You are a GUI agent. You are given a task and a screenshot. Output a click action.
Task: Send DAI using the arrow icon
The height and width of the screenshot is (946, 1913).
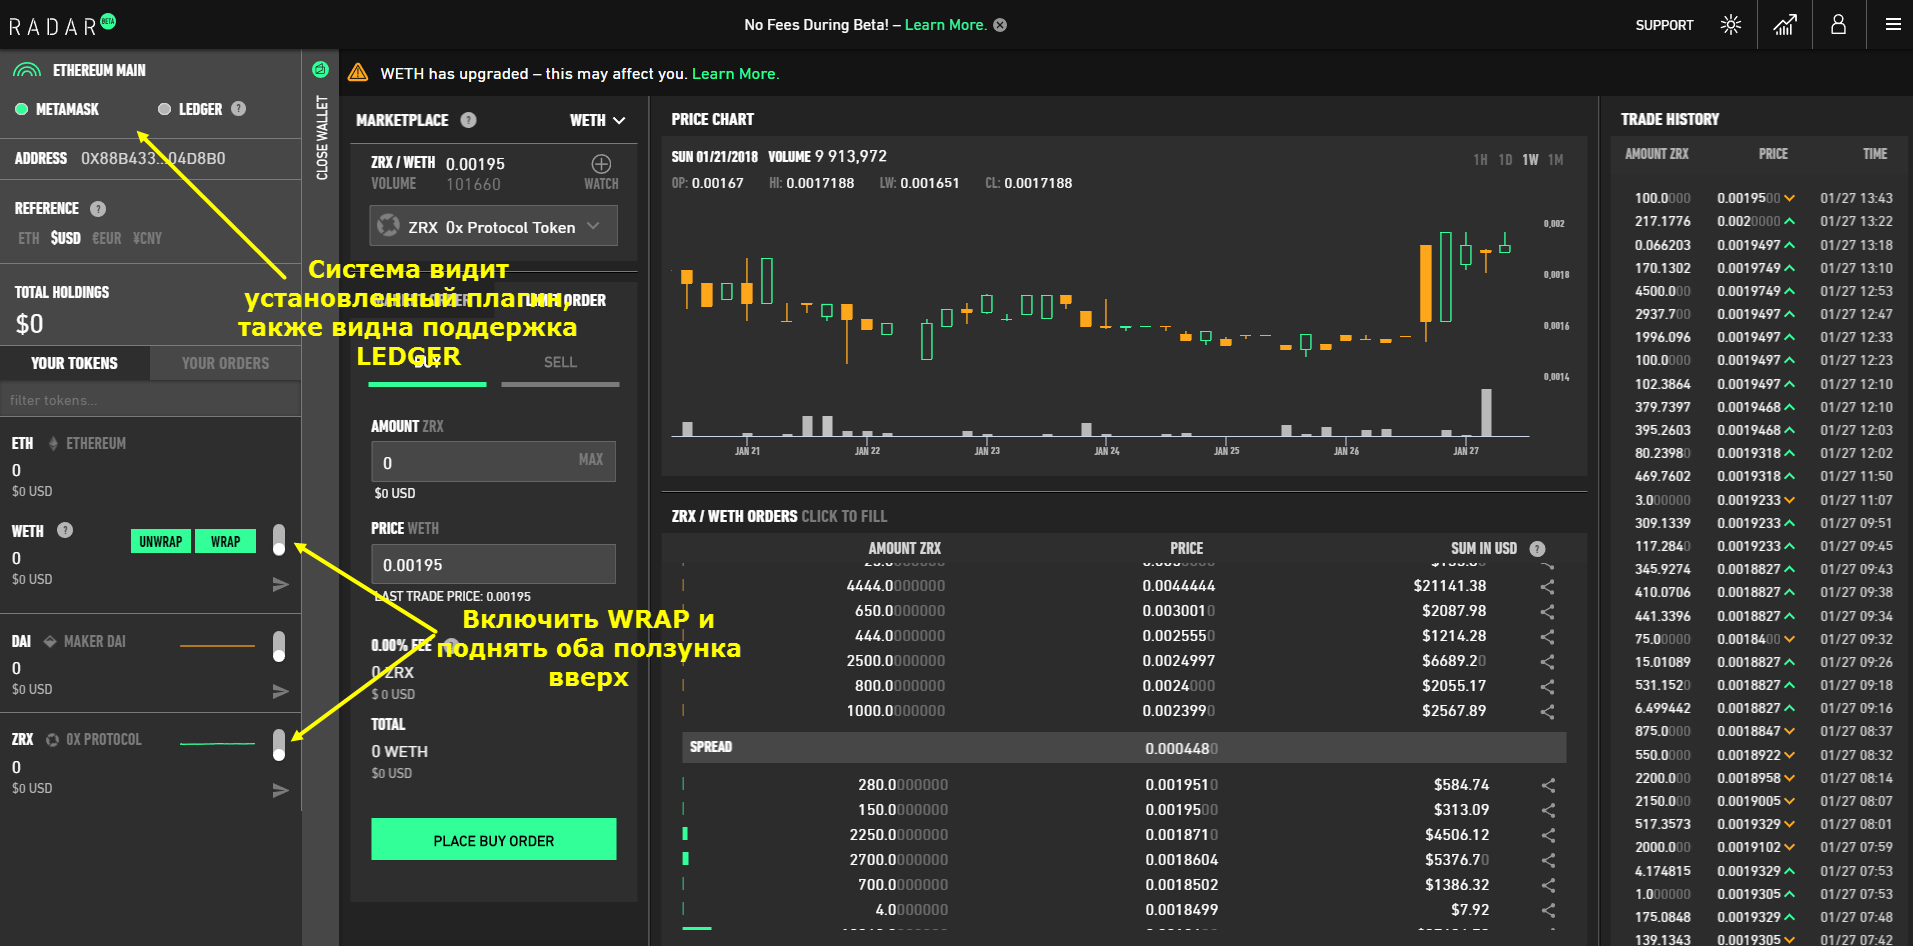click(x=281, y=691)
